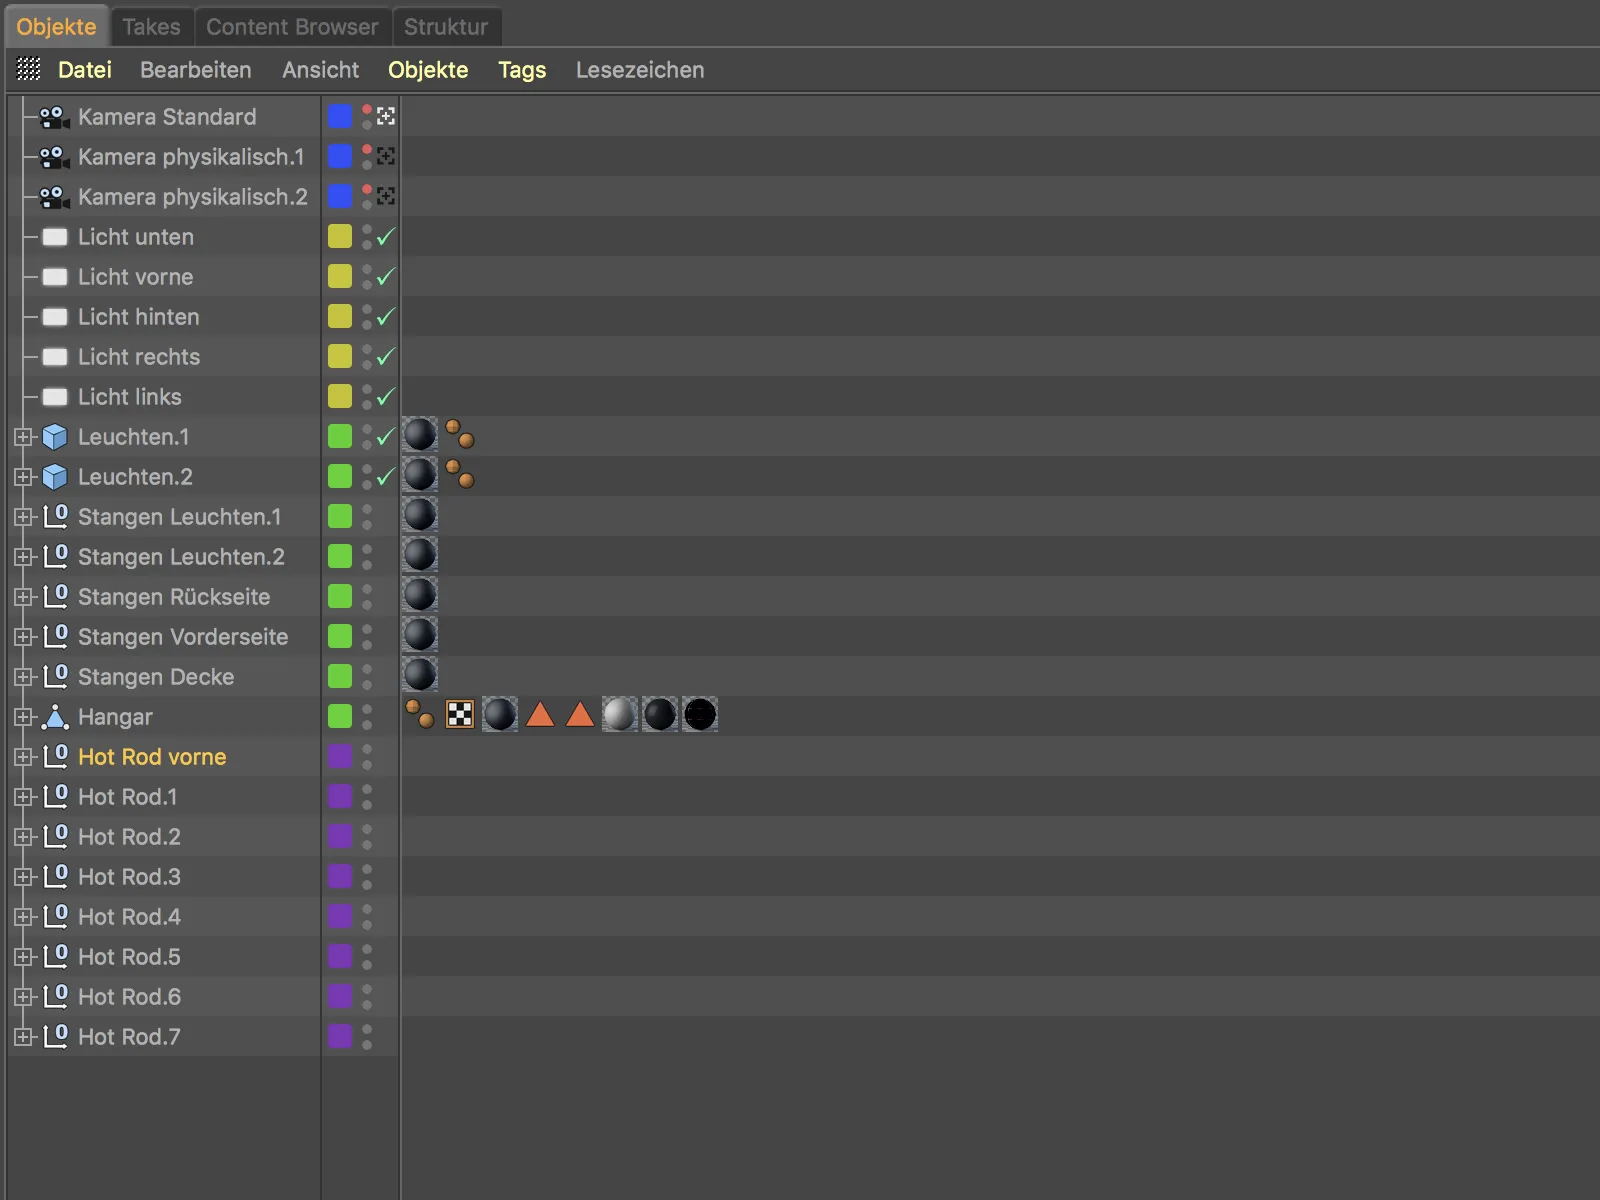Expand the Hangar object

(x=23, y=717)
